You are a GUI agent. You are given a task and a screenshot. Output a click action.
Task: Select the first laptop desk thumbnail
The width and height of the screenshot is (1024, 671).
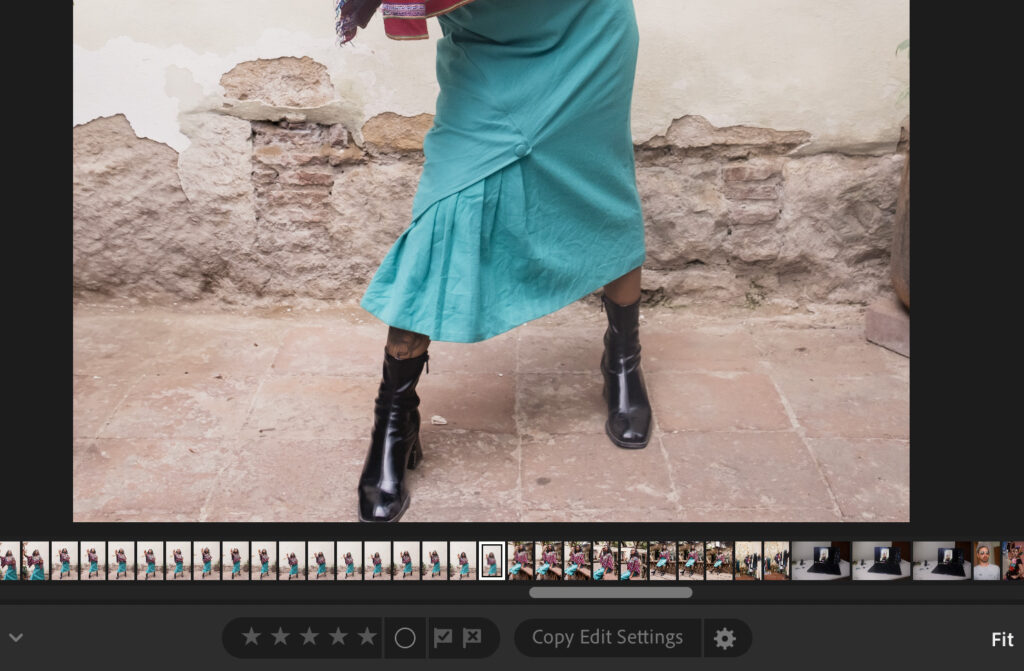[x=821, y=561]
